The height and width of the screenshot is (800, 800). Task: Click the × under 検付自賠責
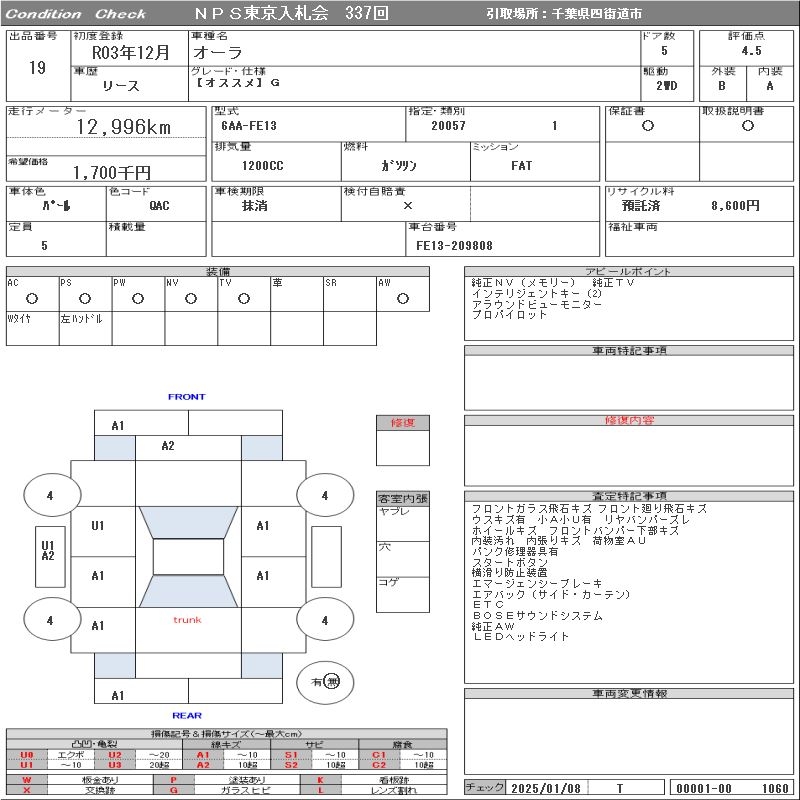[407, 206]
